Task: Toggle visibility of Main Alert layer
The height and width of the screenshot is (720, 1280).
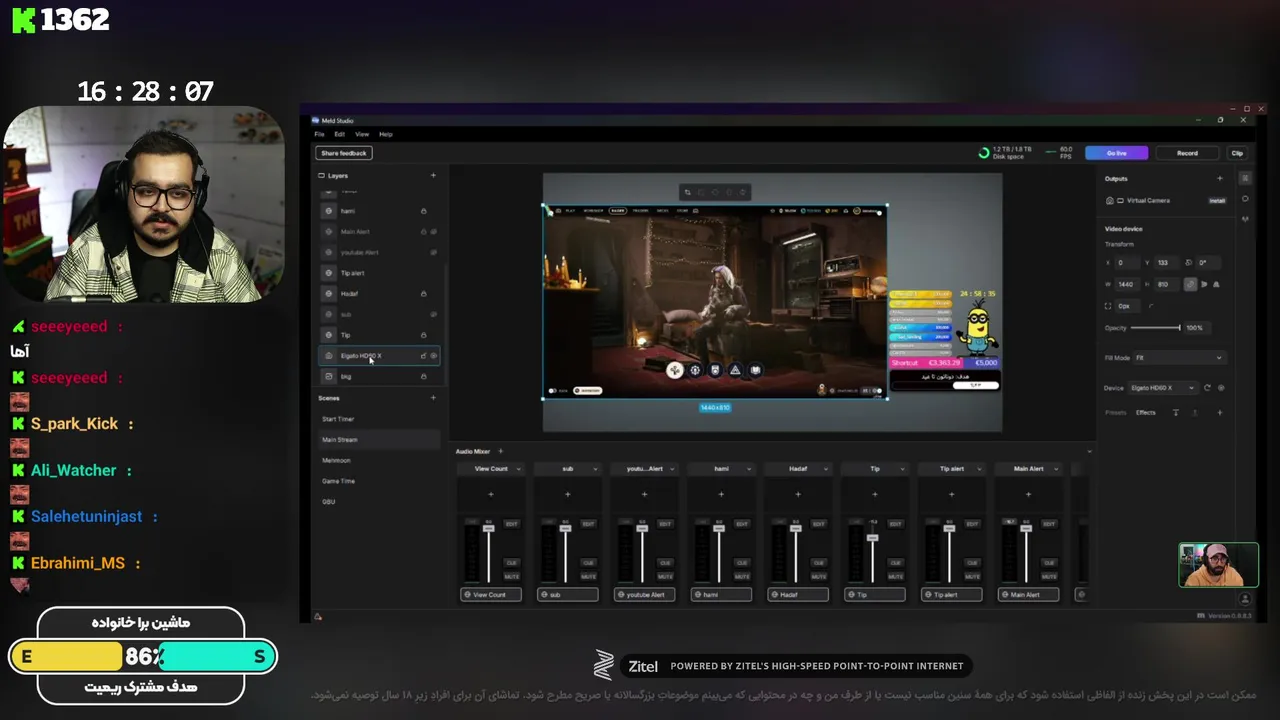Action: point(433,232)
